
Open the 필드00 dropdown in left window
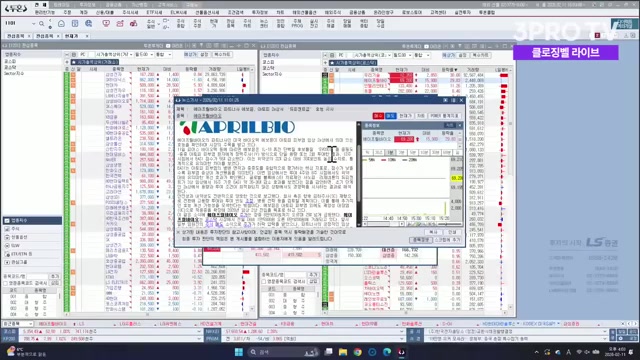click(x=151, y=54)
